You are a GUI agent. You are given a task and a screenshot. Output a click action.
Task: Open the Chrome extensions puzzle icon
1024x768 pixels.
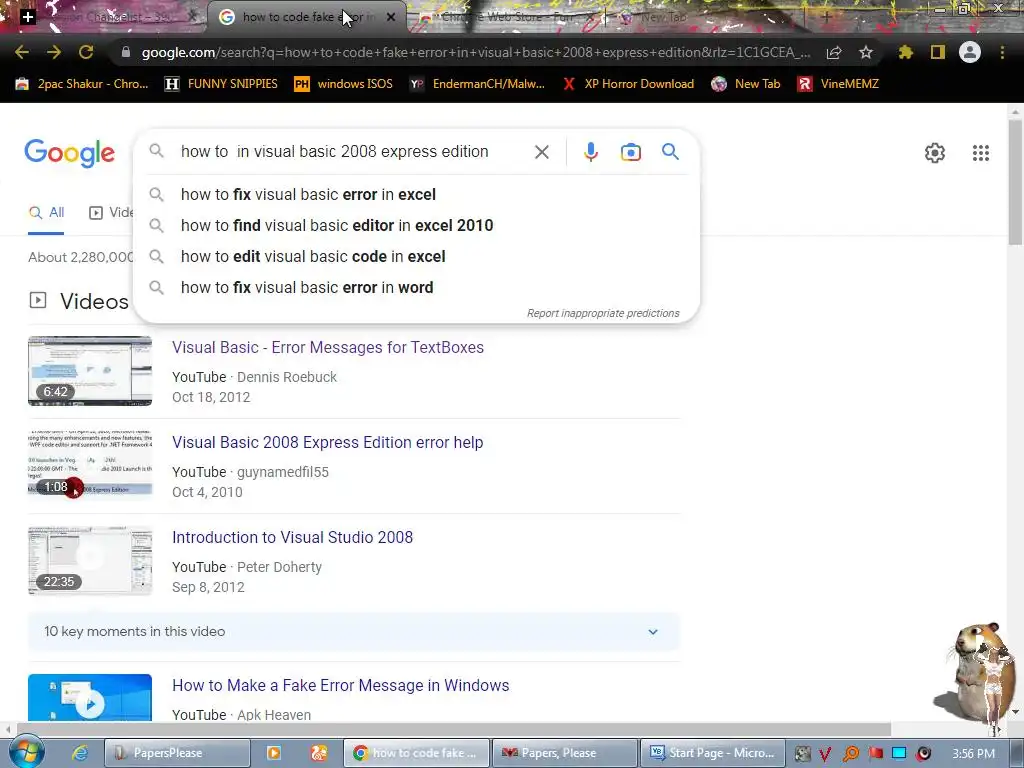point(906,52)
